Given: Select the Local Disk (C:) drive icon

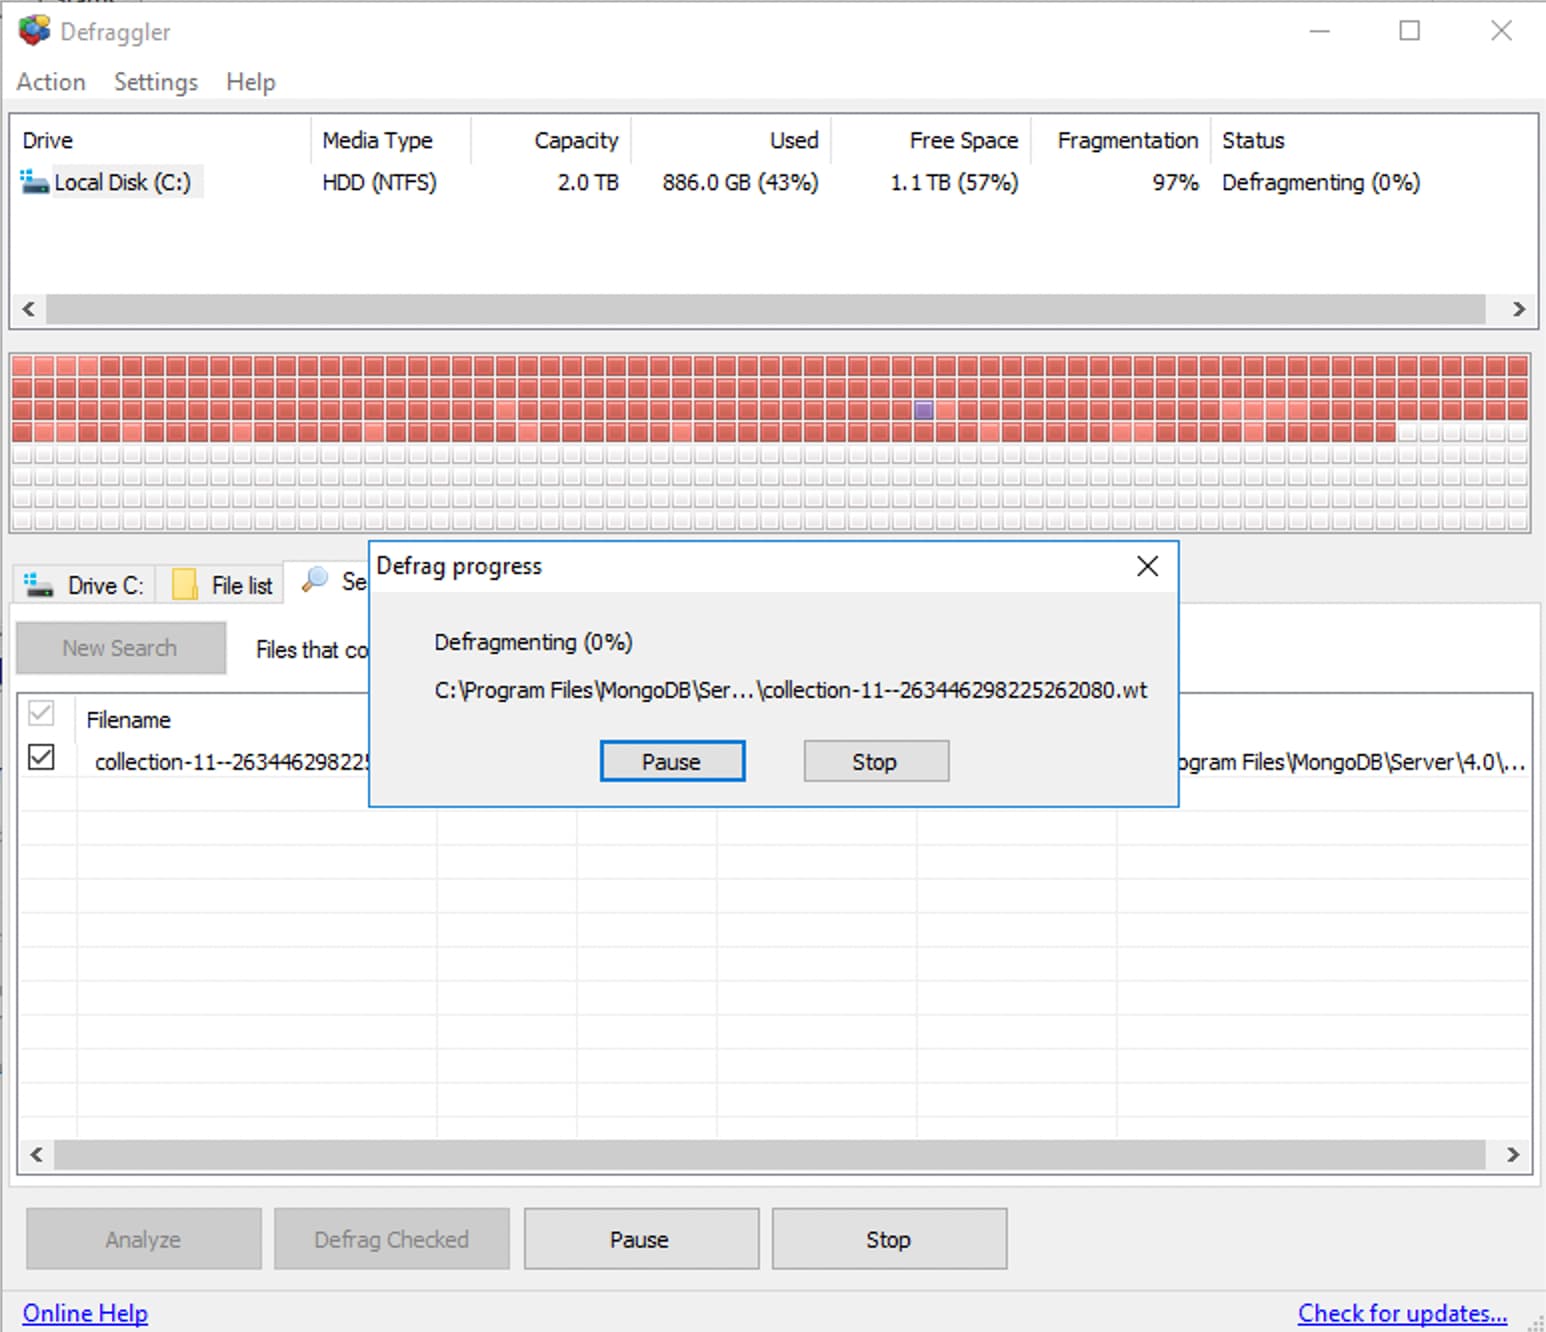Looking at the screenshot, I should coord(35,182).
